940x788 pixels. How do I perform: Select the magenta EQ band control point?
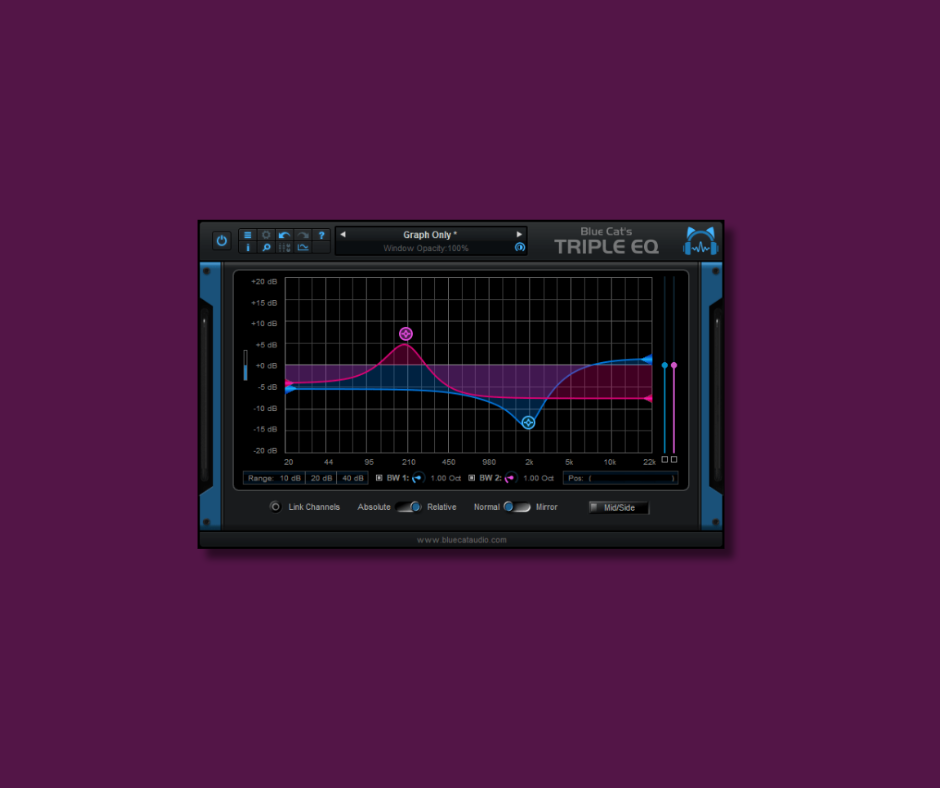(x=405, y=333)
